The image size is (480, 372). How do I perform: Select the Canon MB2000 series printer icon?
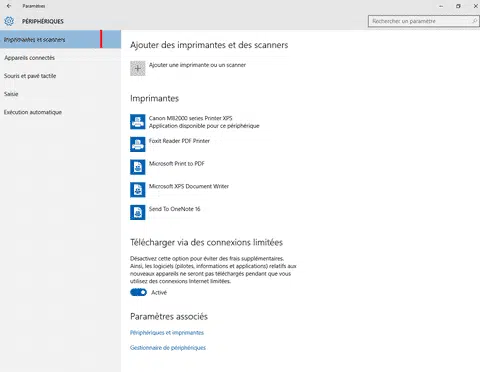(138, 122)
